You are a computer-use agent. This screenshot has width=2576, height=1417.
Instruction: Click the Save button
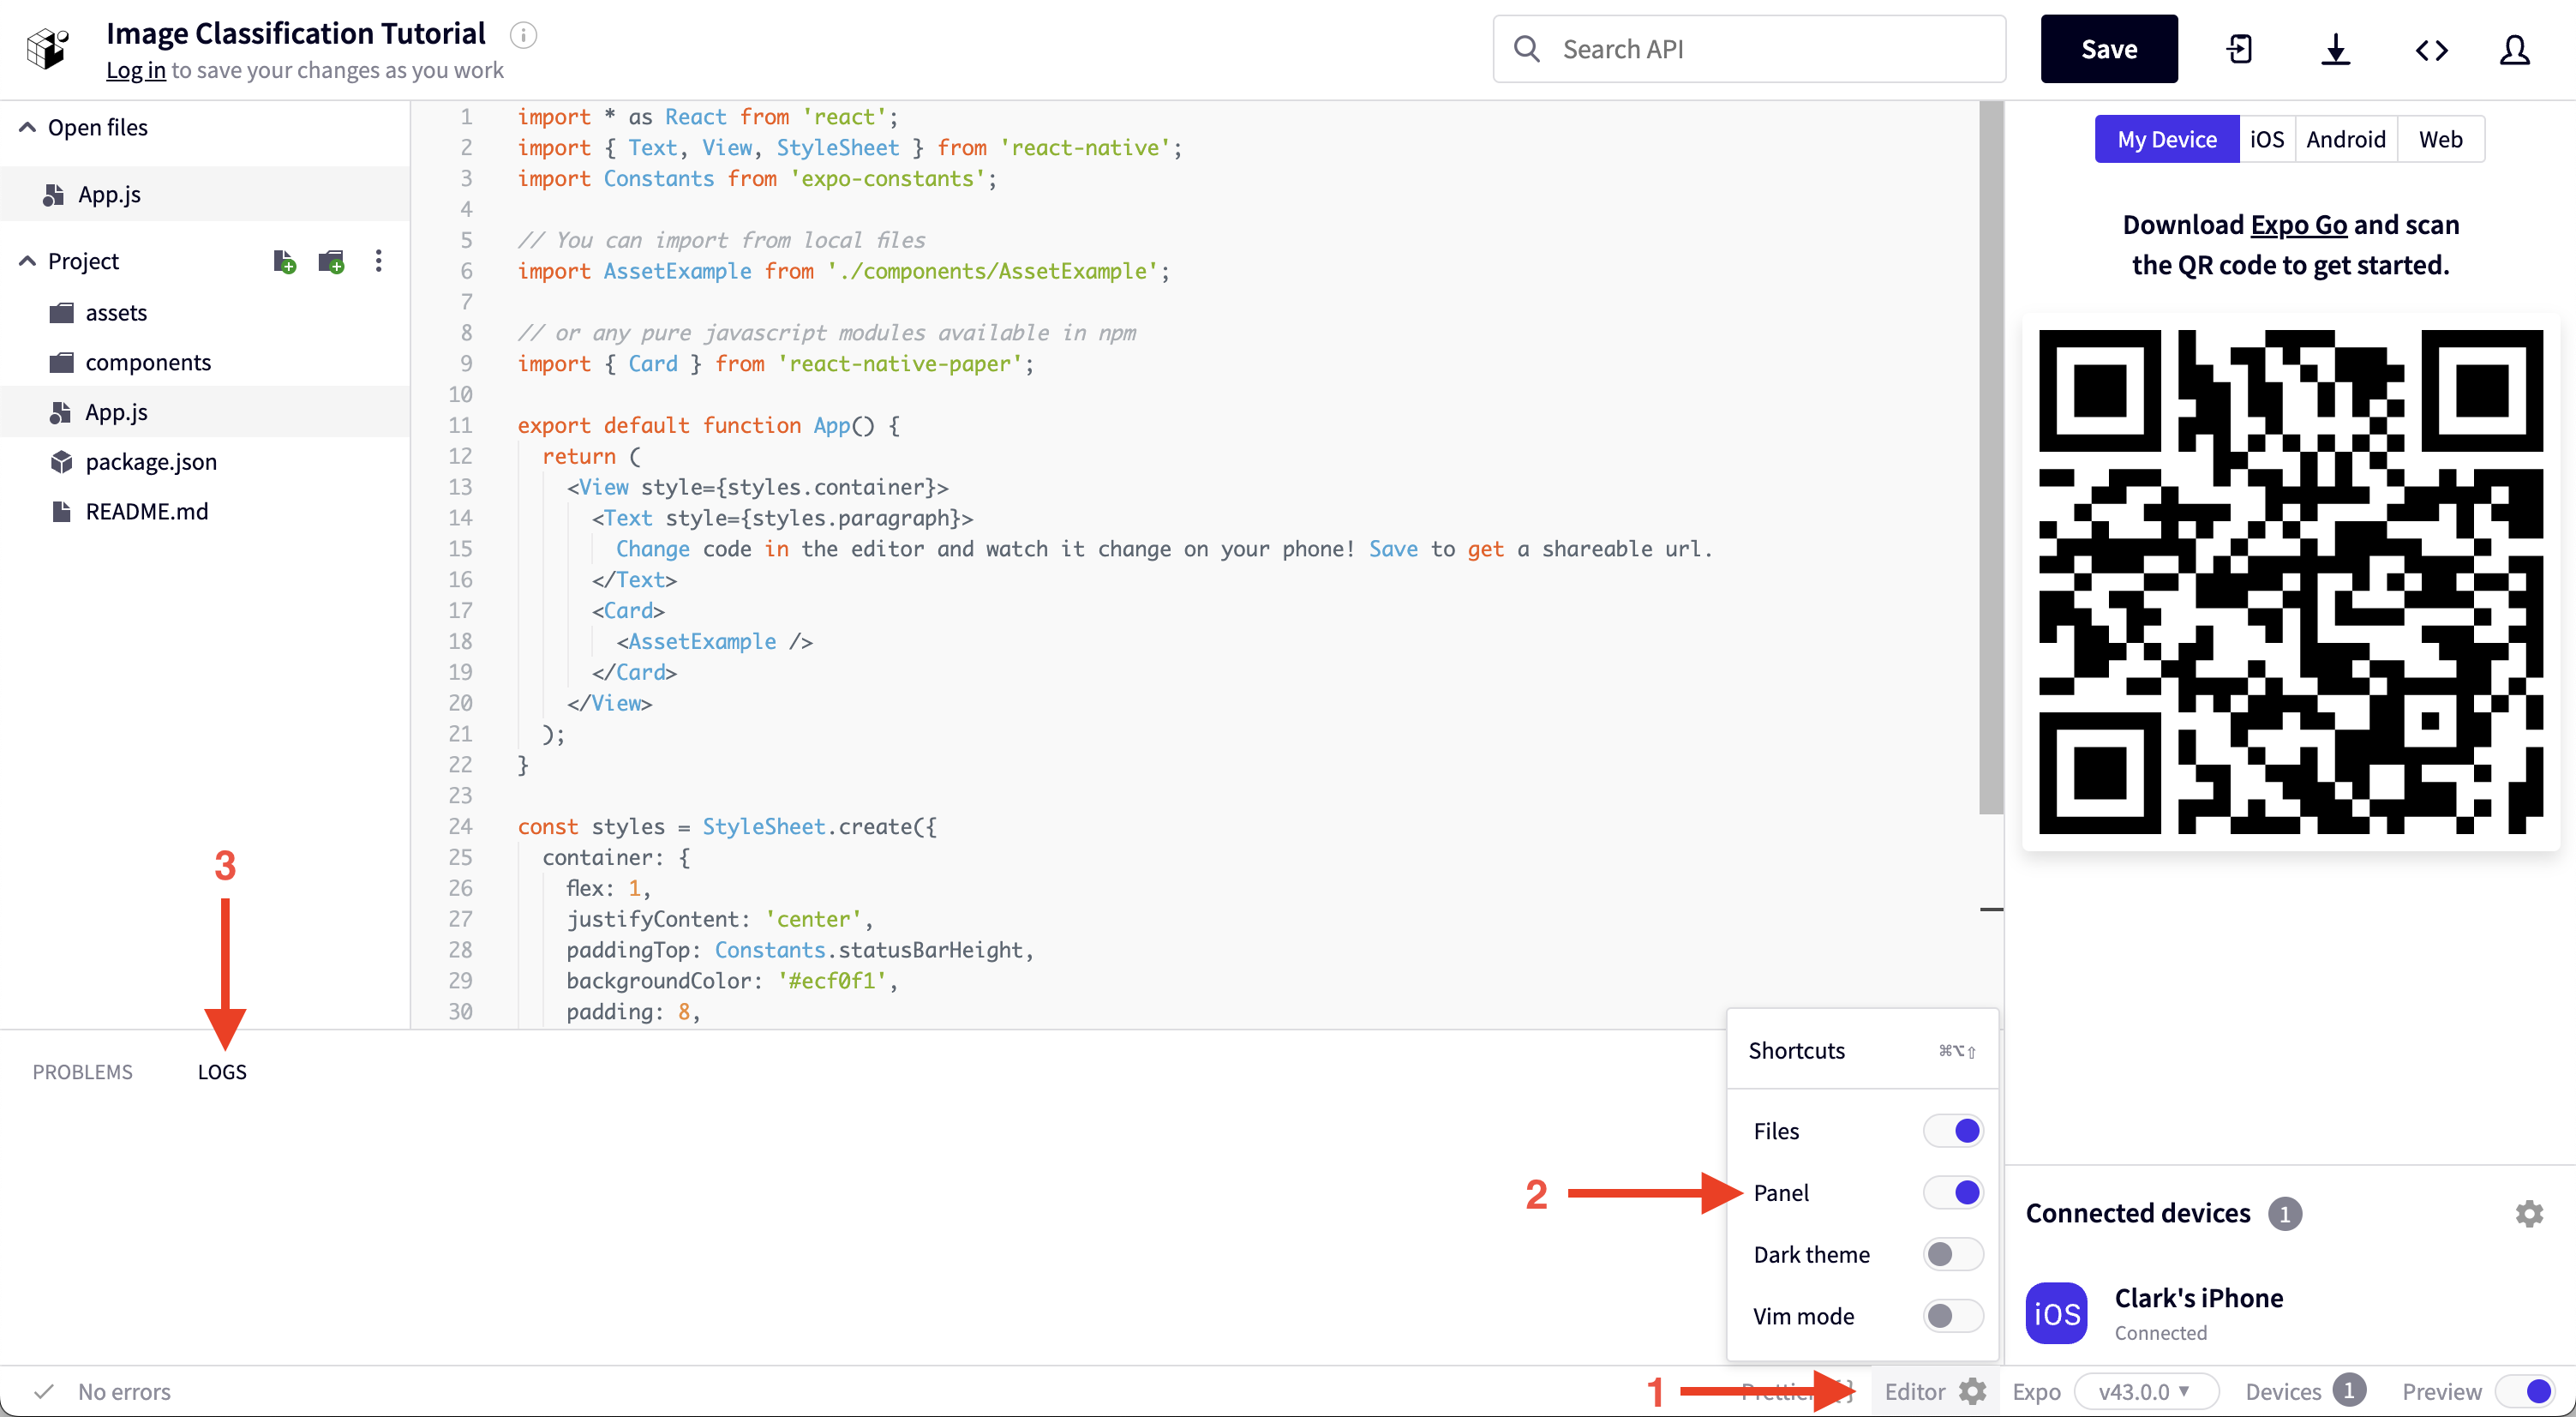2109,49
